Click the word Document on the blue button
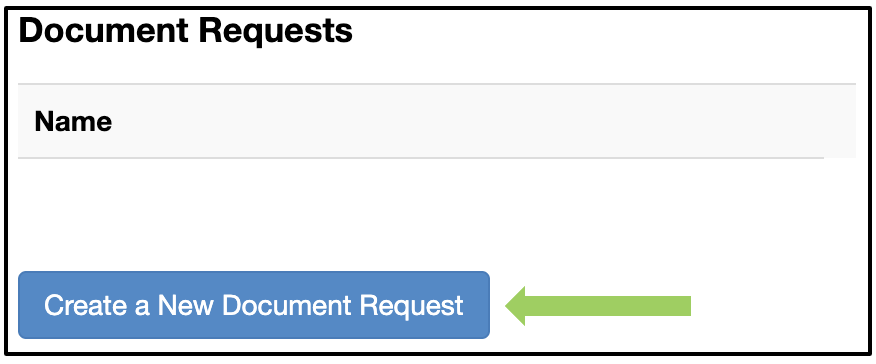876x364 pixels. 285,305
